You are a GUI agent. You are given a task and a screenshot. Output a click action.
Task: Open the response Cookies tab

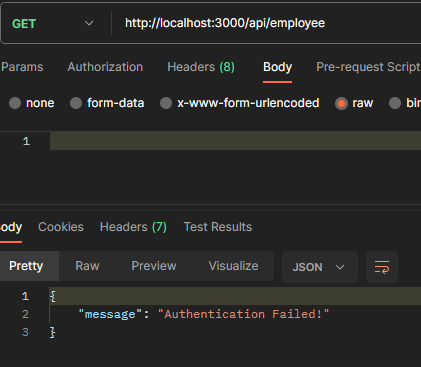click(x=61, y=227)
